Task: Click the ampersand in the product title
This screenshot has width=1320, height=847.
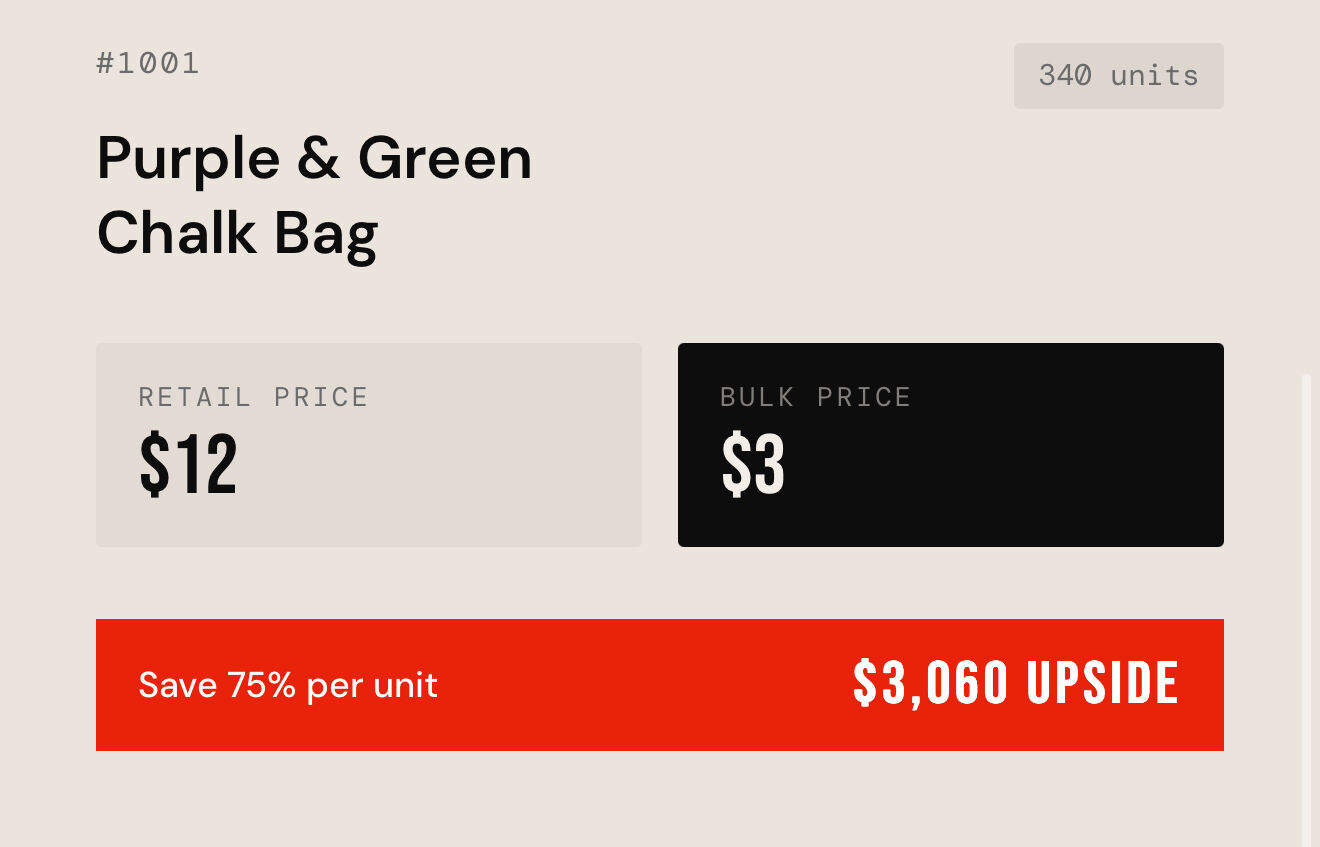Action: pyautogui.click(x=318, y=159)
